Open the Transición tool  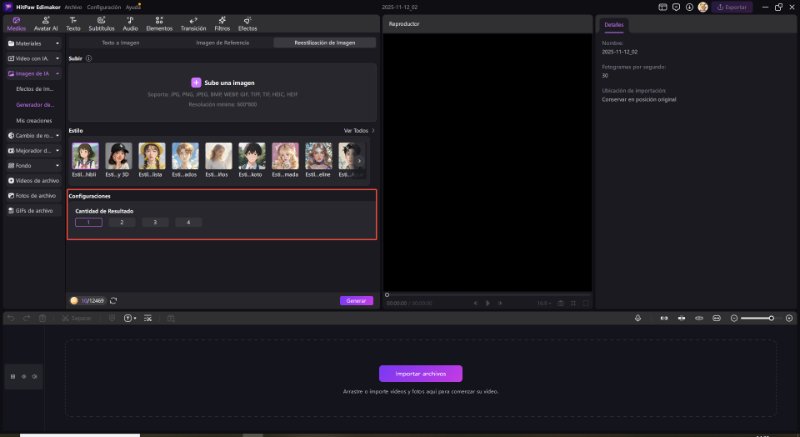click(193, 24)
